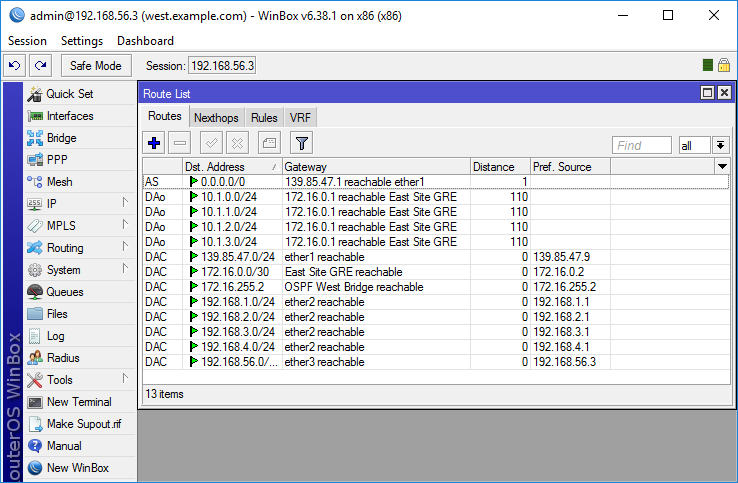Click the Find search field
Screen dimensions: 738x483
click(x=642, y=145)
